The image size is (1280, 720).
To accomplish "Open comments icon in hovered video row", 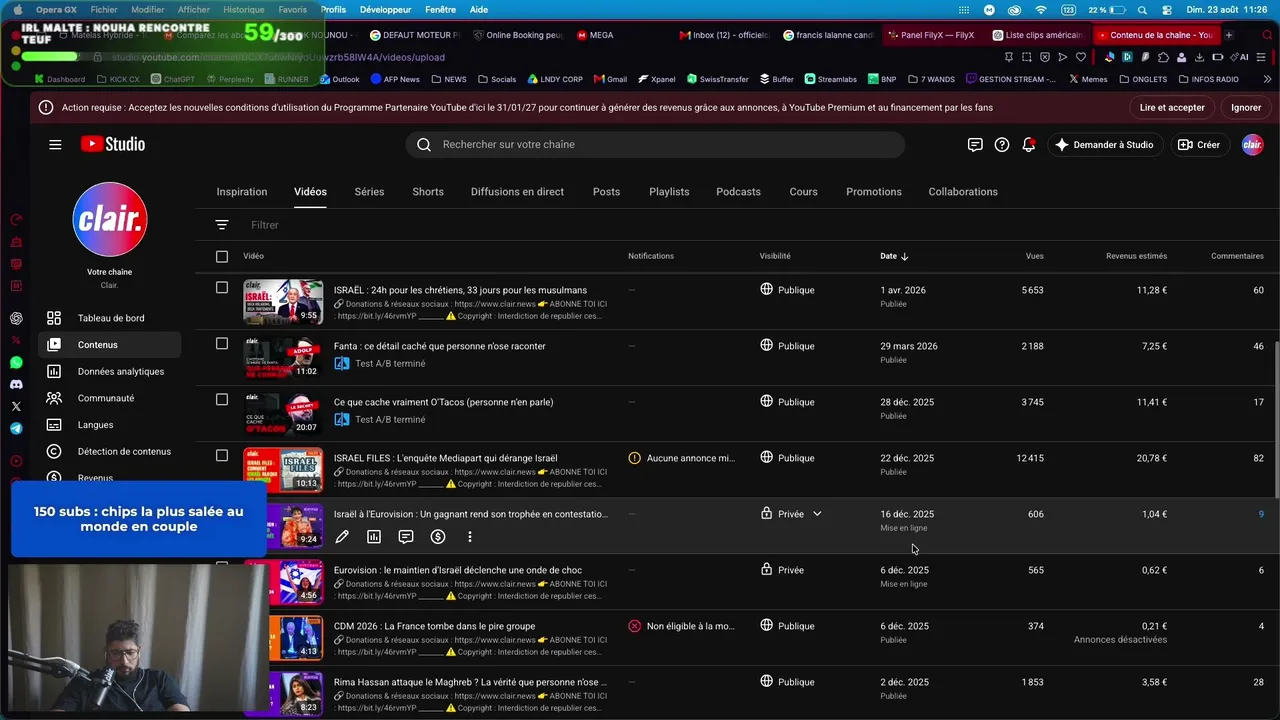I will [x=406, y=537].
